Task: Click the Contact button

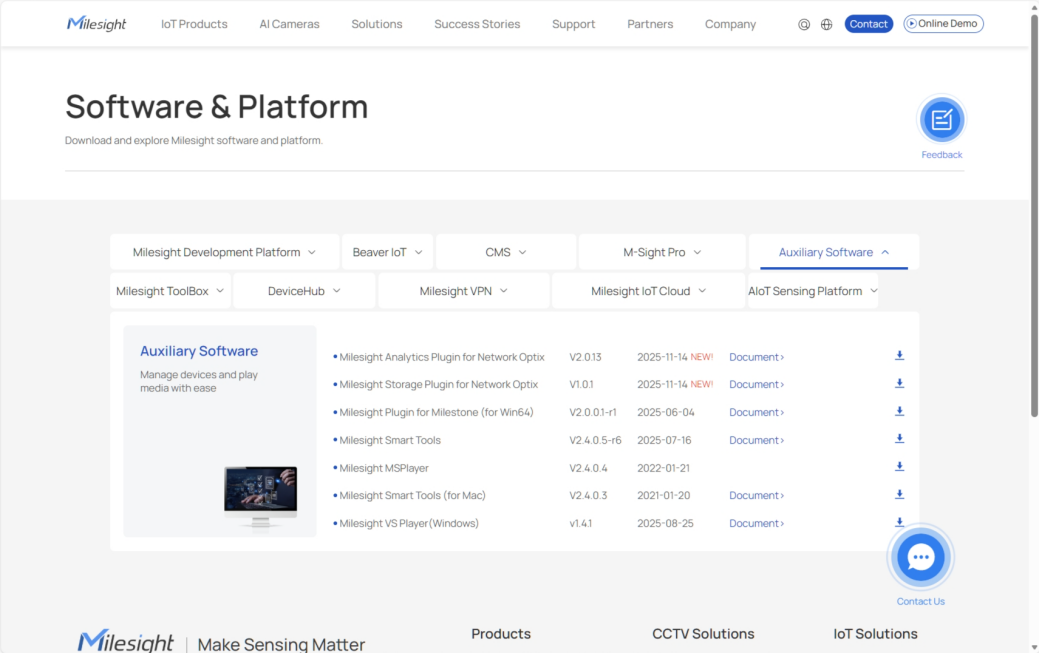Action: 868,24
